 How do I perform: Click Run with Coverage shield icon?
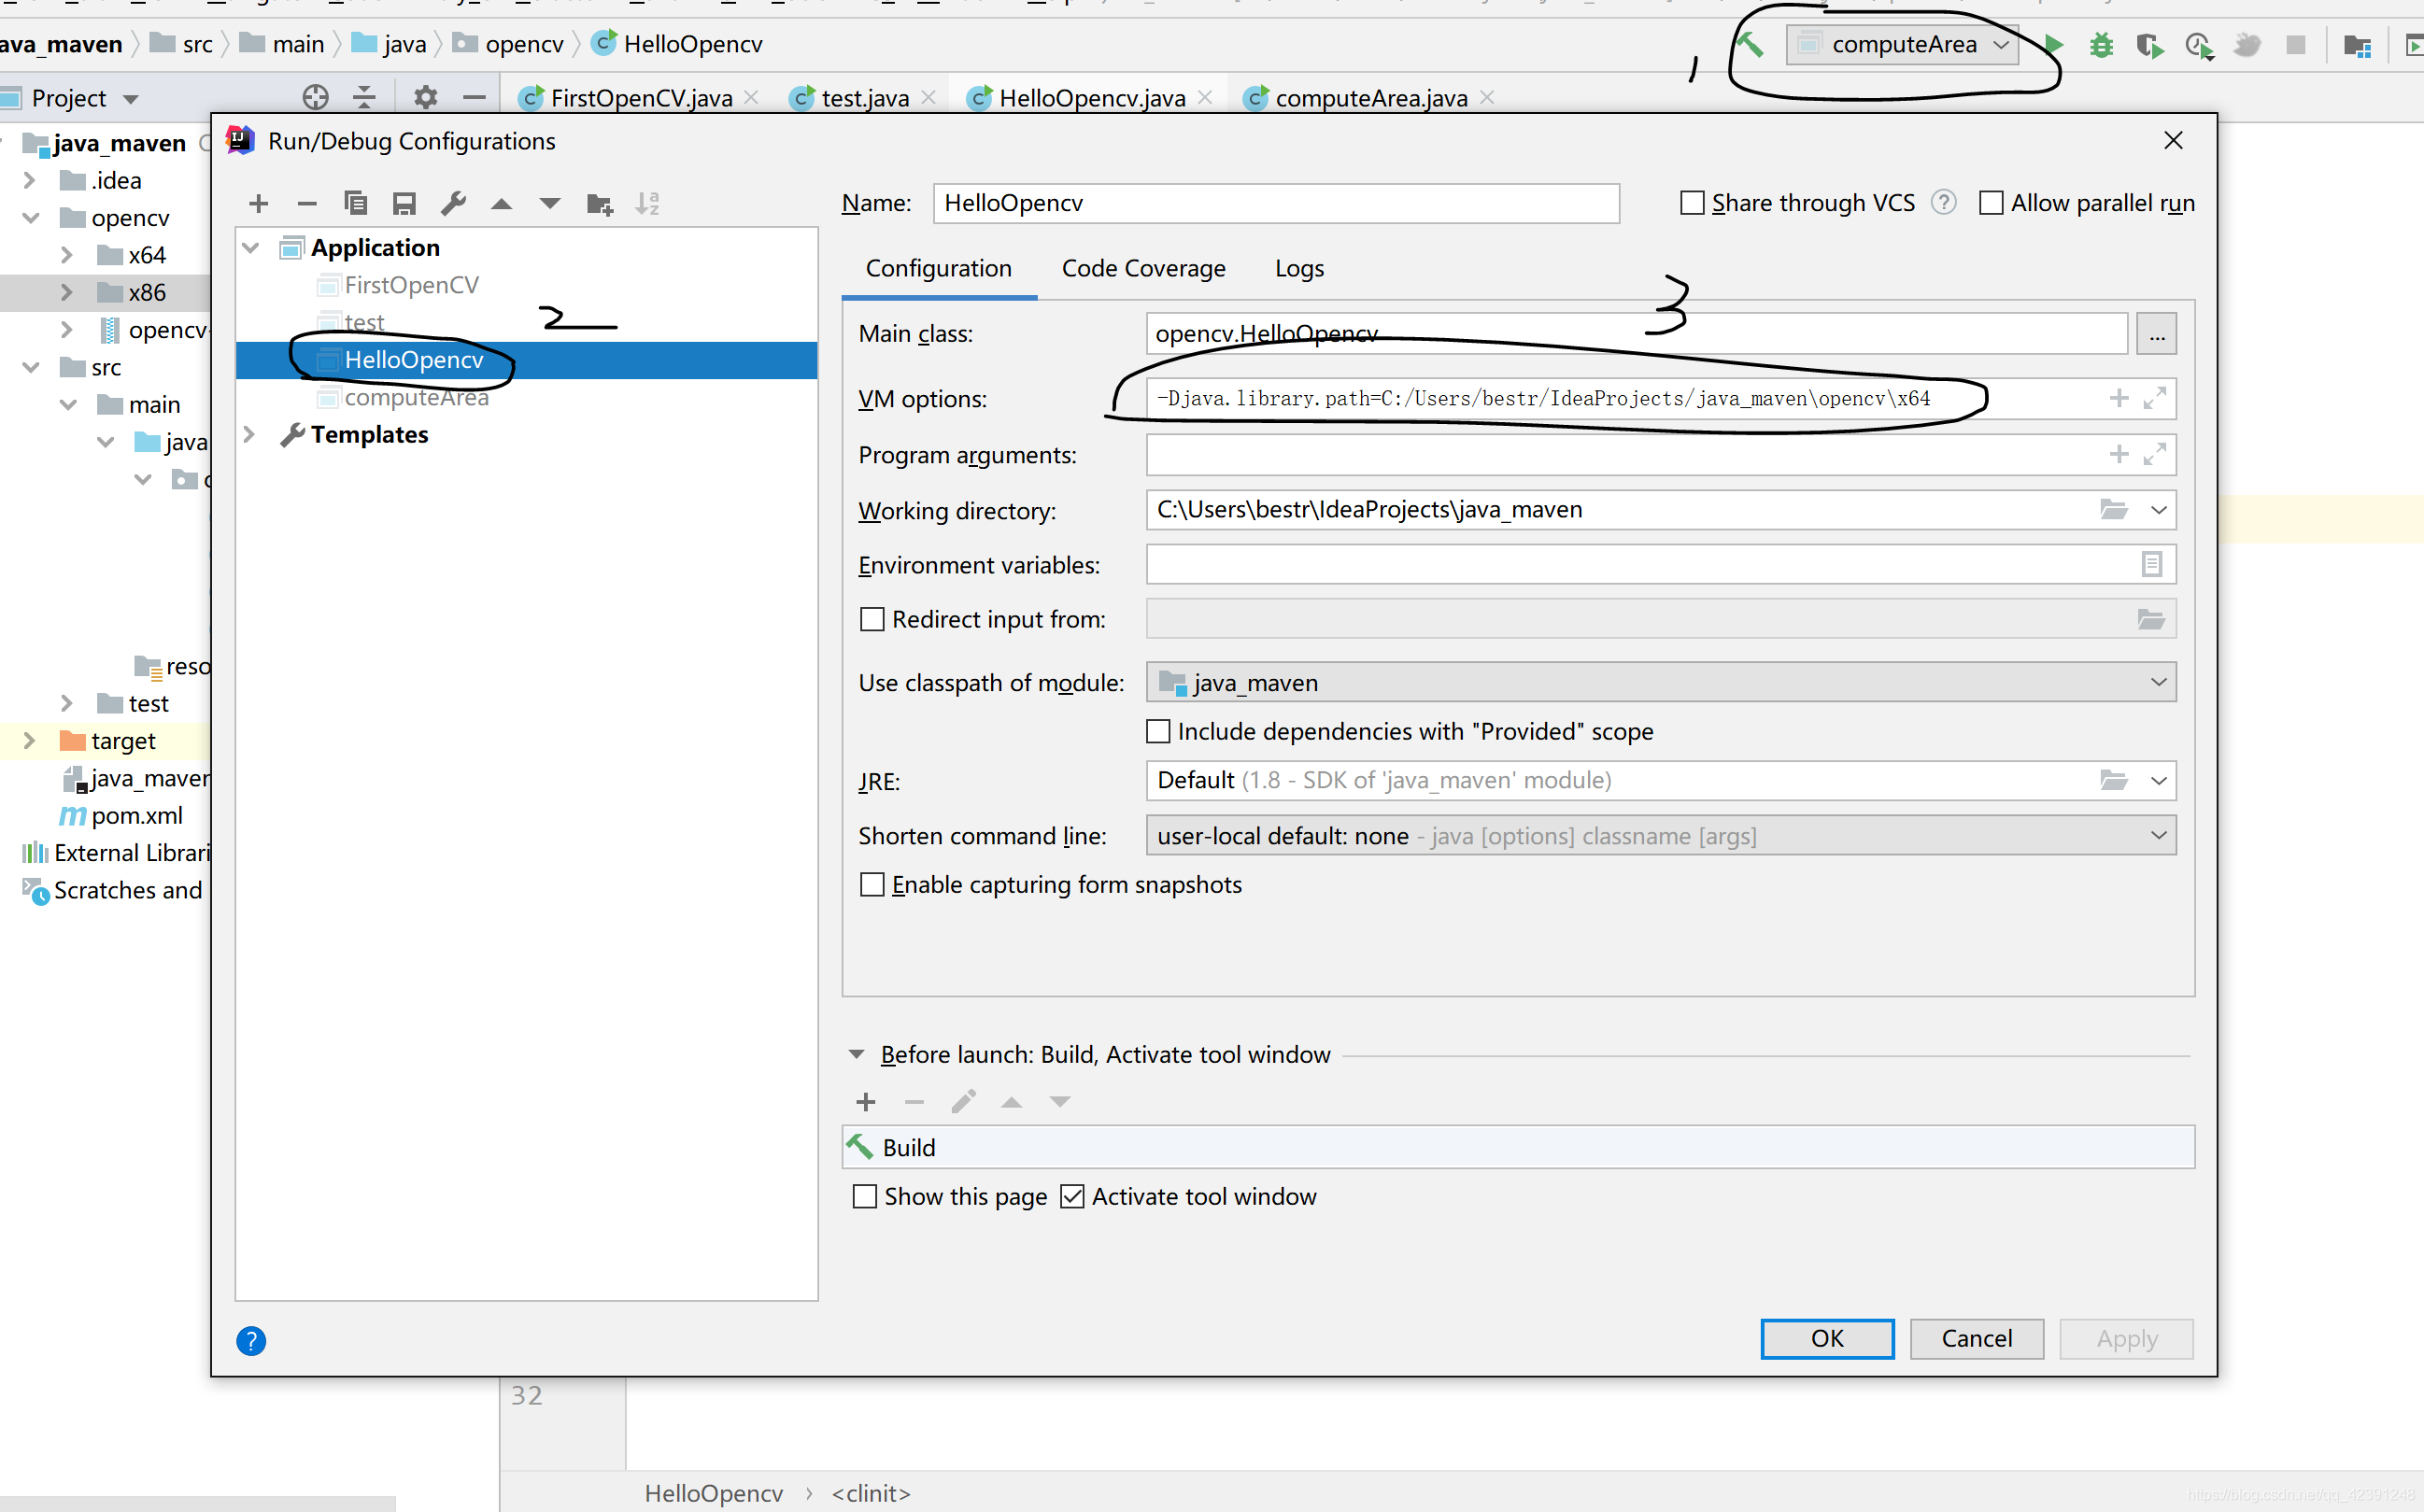2148,45
